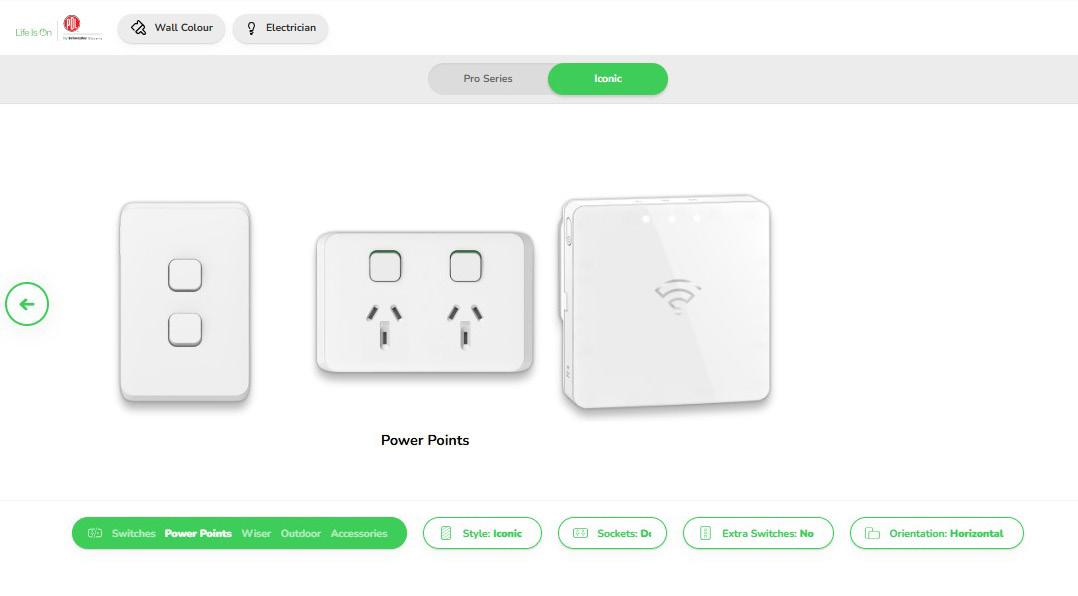Click the Orientation option's icon
1078x596 pixels.
pos(872,533)
